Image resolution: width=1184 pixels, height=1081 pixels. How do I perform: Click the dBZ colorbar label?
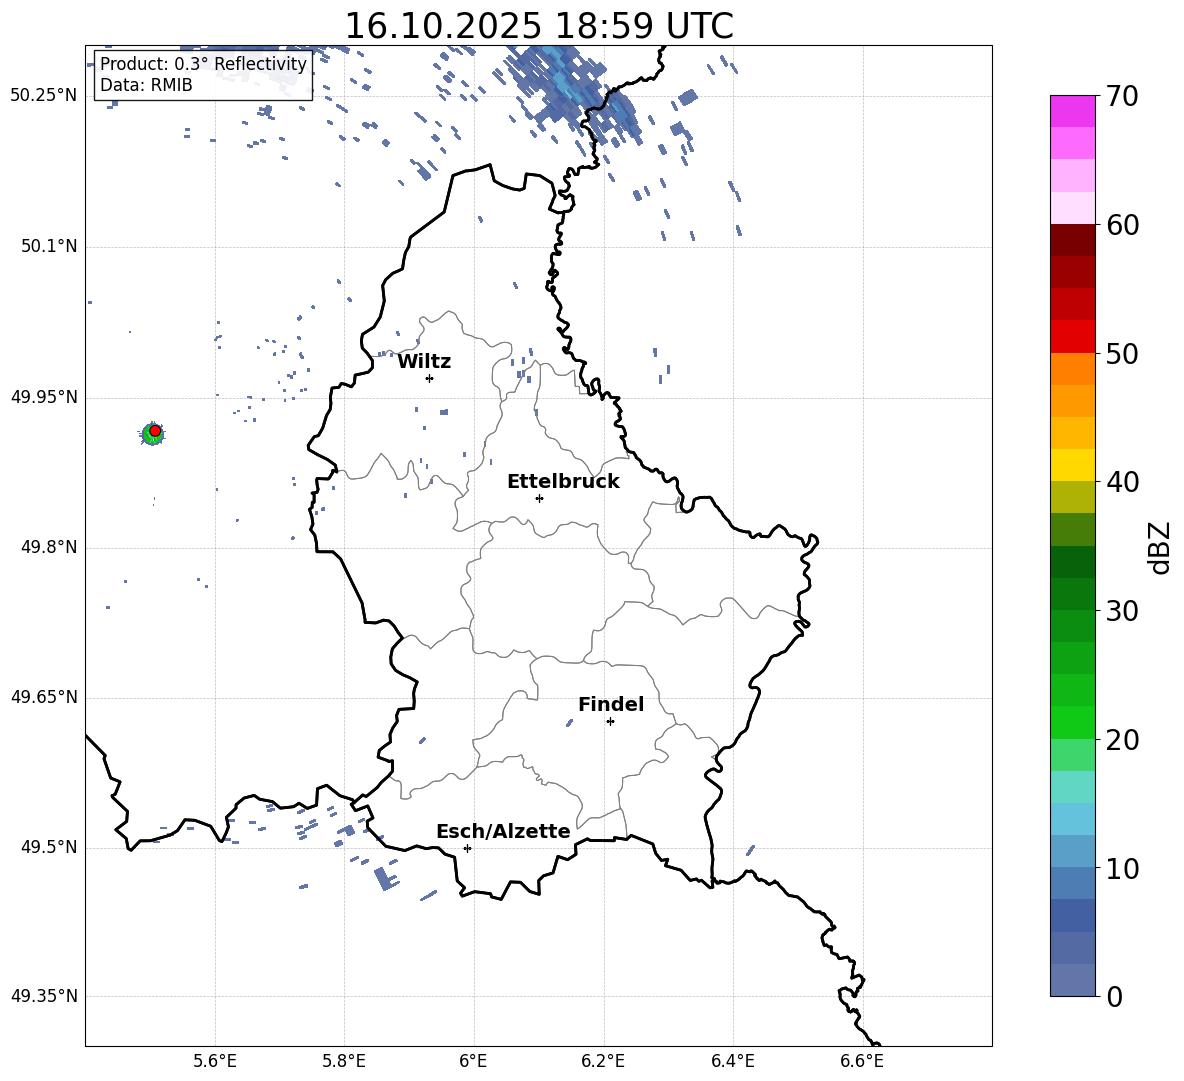[1161, 547]
